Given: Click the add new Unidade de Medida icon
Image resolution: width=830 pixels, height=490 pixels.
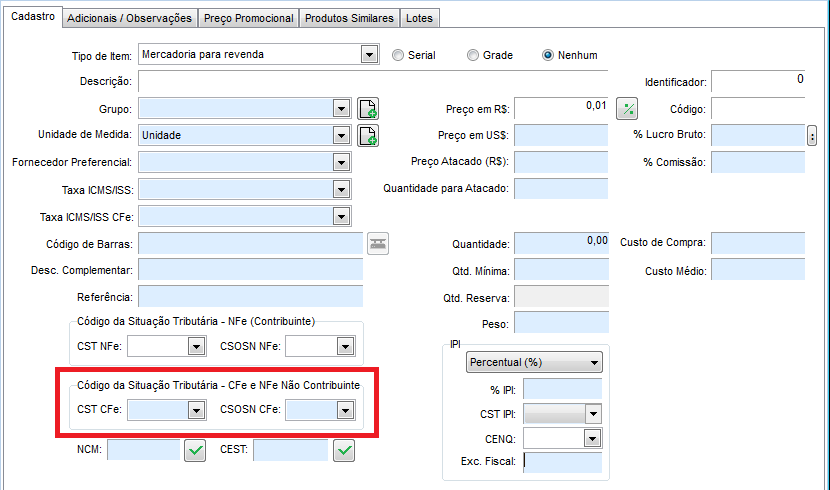Looking at the screenshot, I should click(x=368, y=135).
